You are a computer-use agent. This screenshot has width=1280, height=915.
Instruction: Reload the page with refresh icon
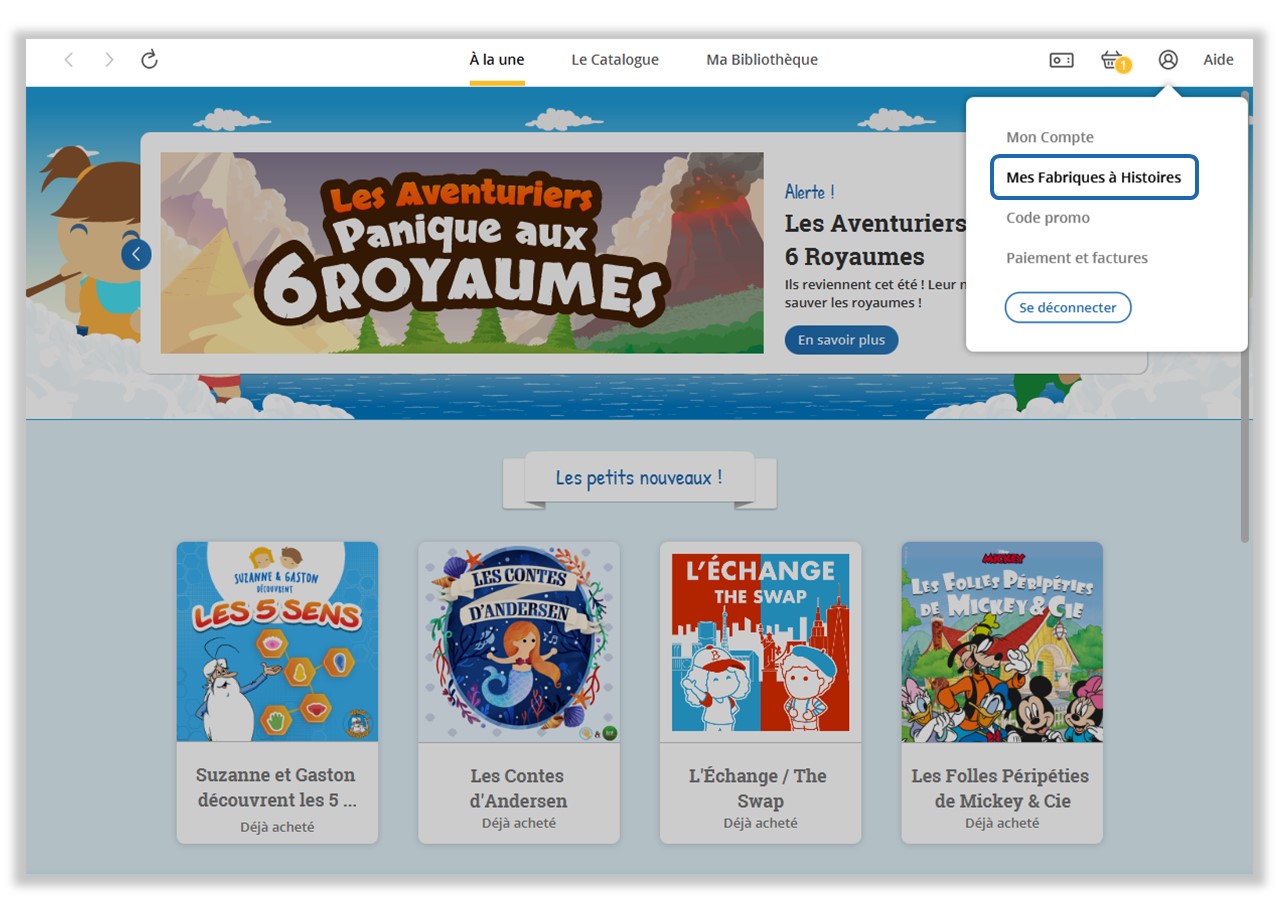[149, 60]
